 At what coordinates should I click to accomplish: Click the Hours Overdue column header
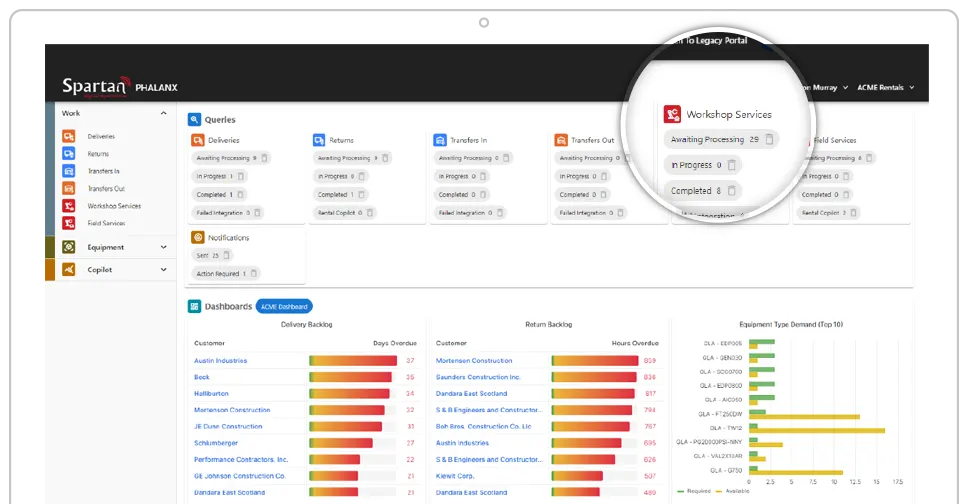click(x=635, y=343)
